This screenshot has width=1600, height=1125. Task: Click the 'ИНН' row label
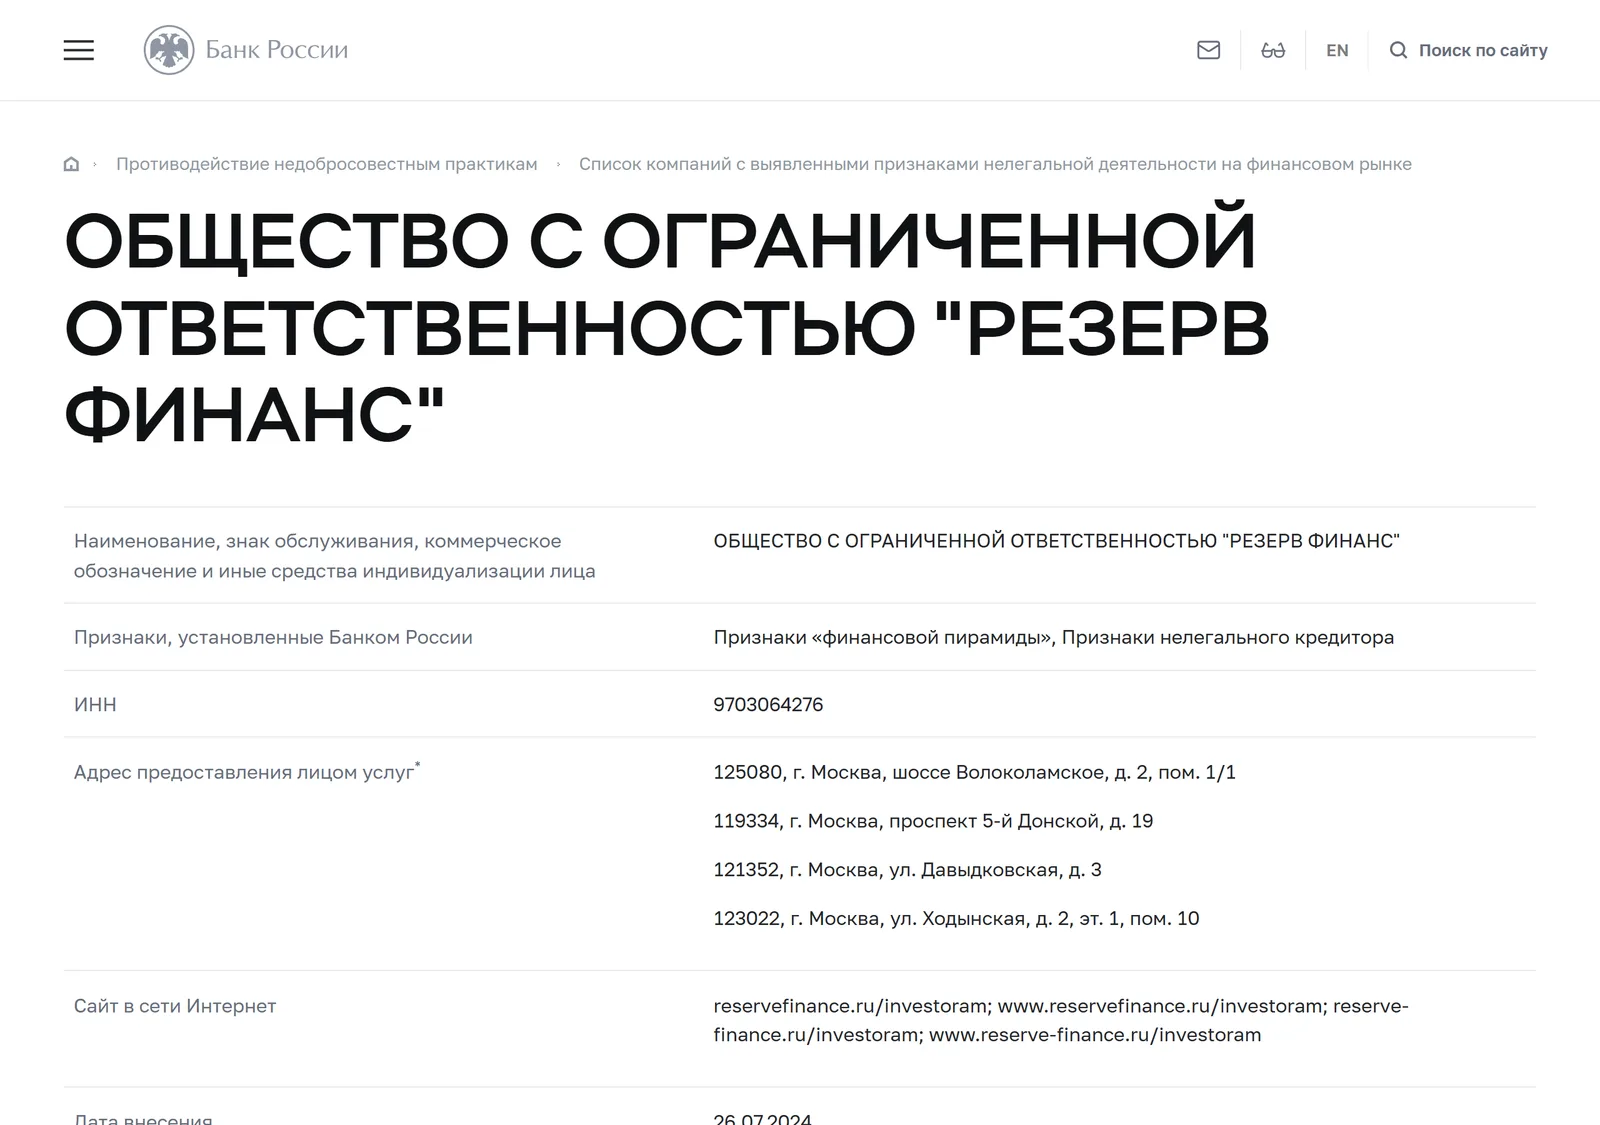click(x=95, y=704)
